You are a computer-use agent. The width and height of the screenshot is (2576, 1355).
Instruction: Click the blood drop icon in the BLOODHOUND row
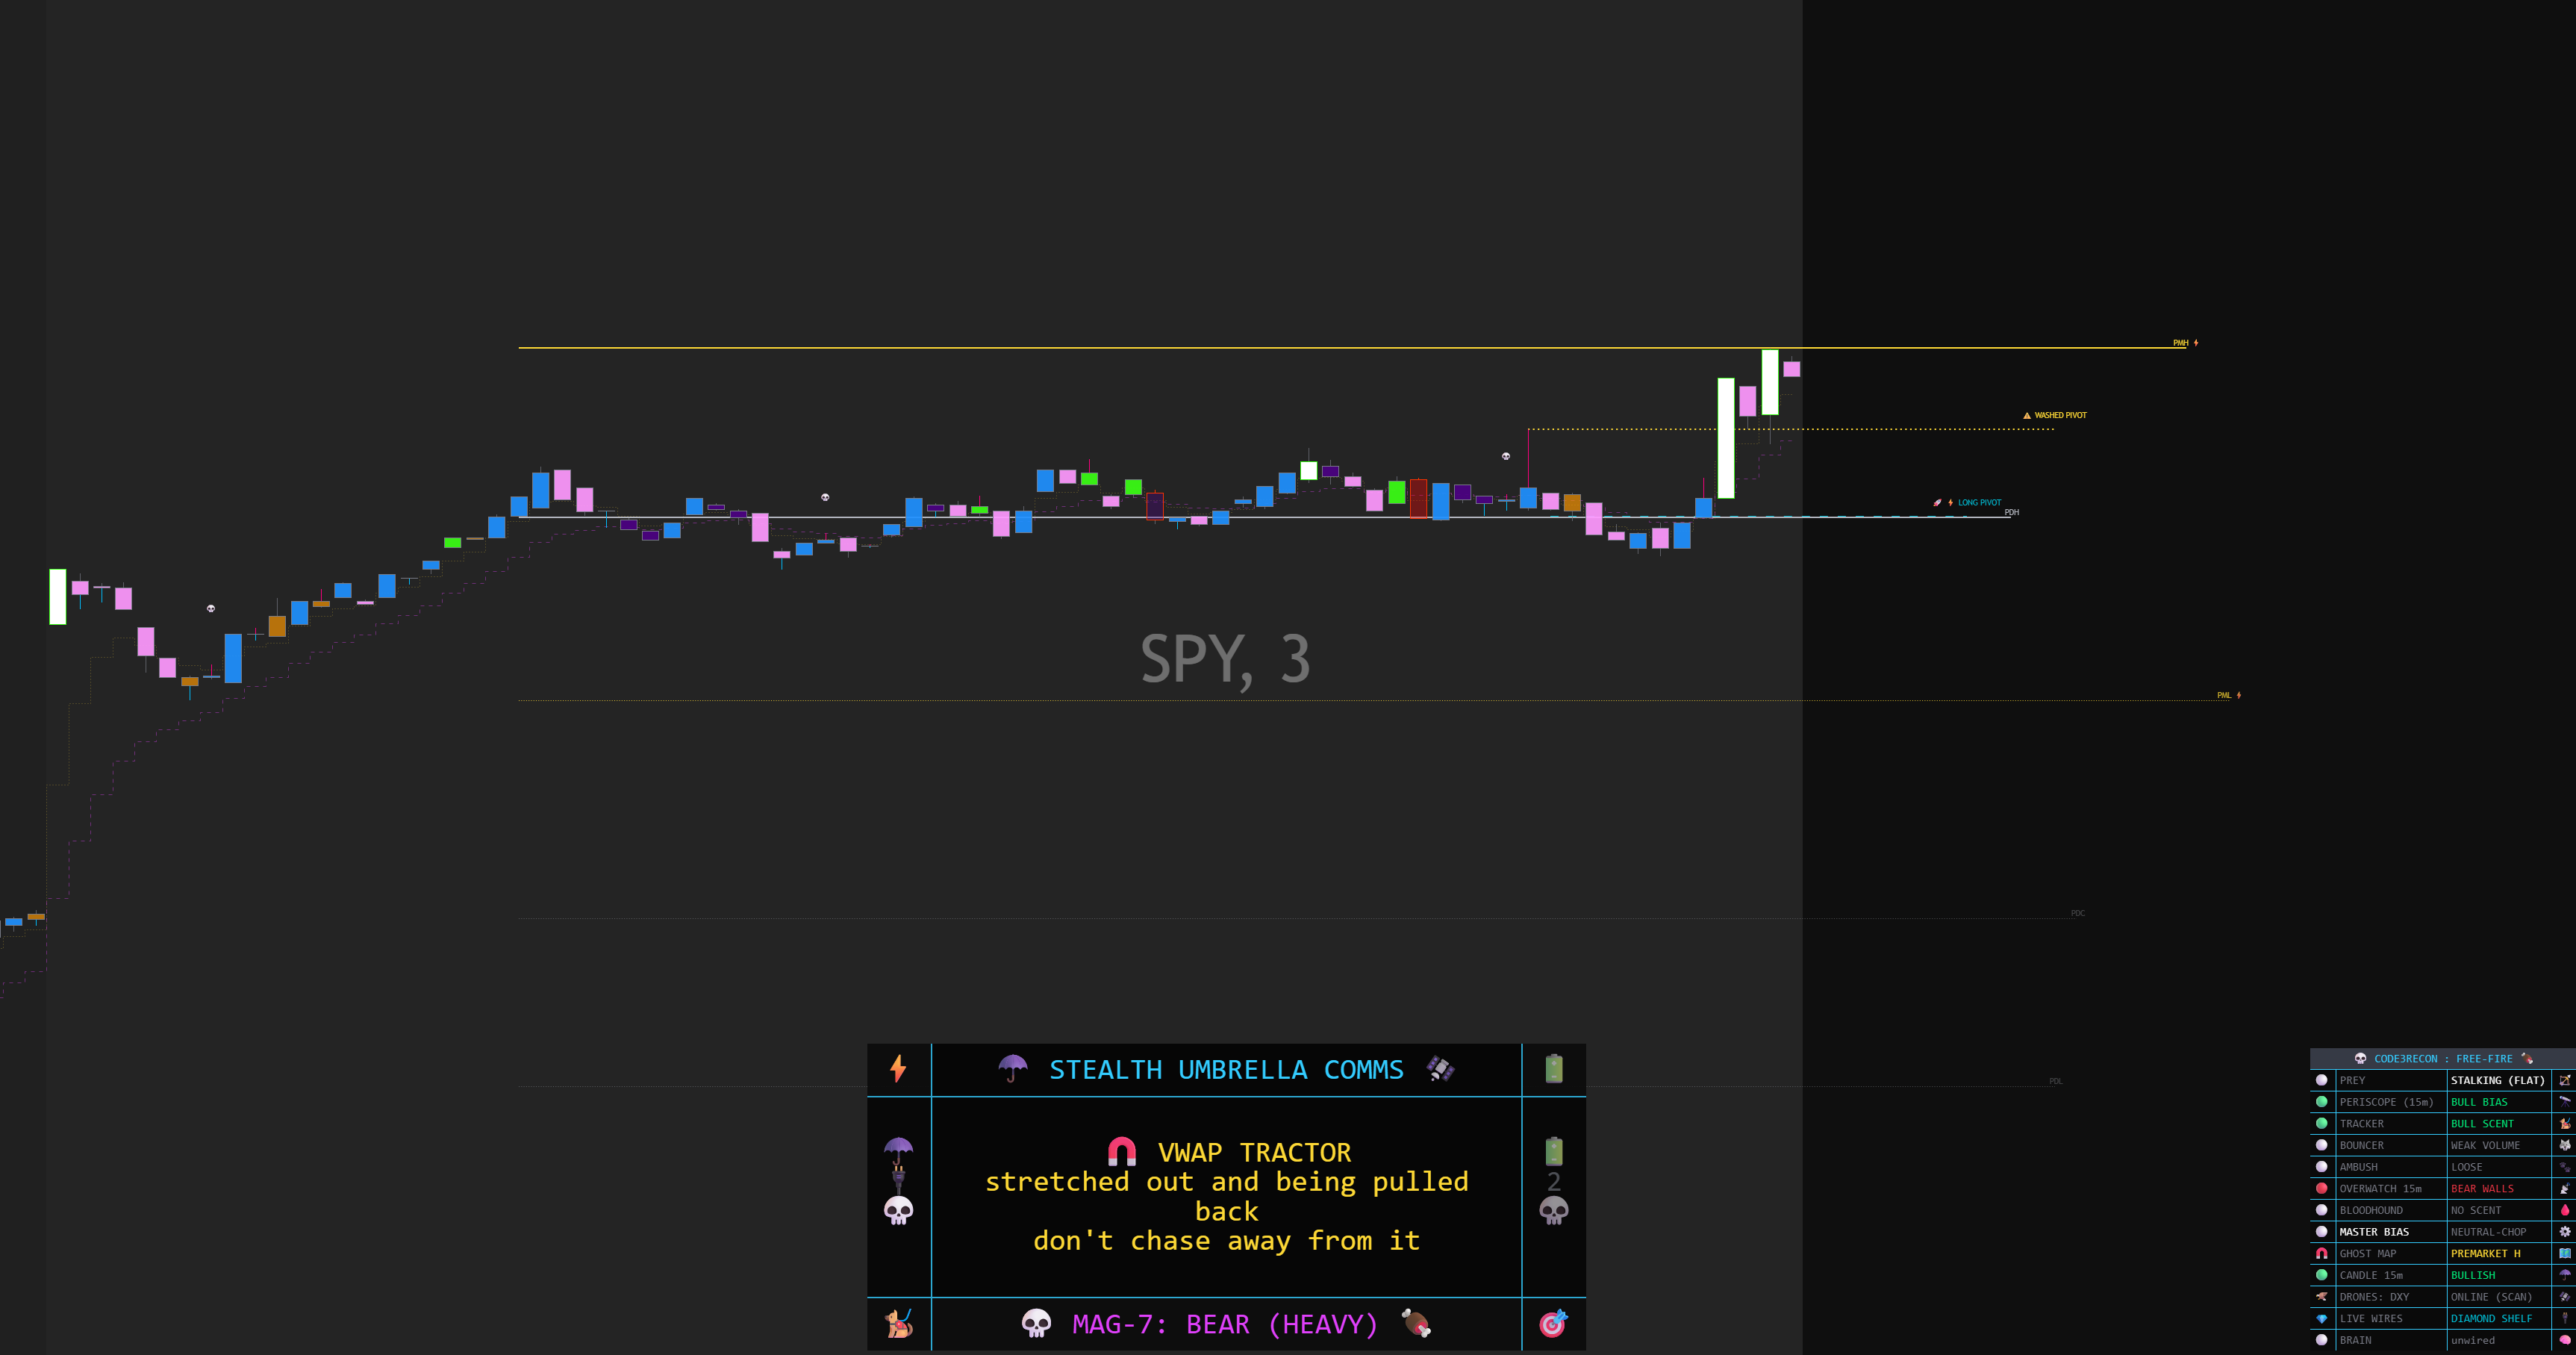(x=2565, y=1210)
